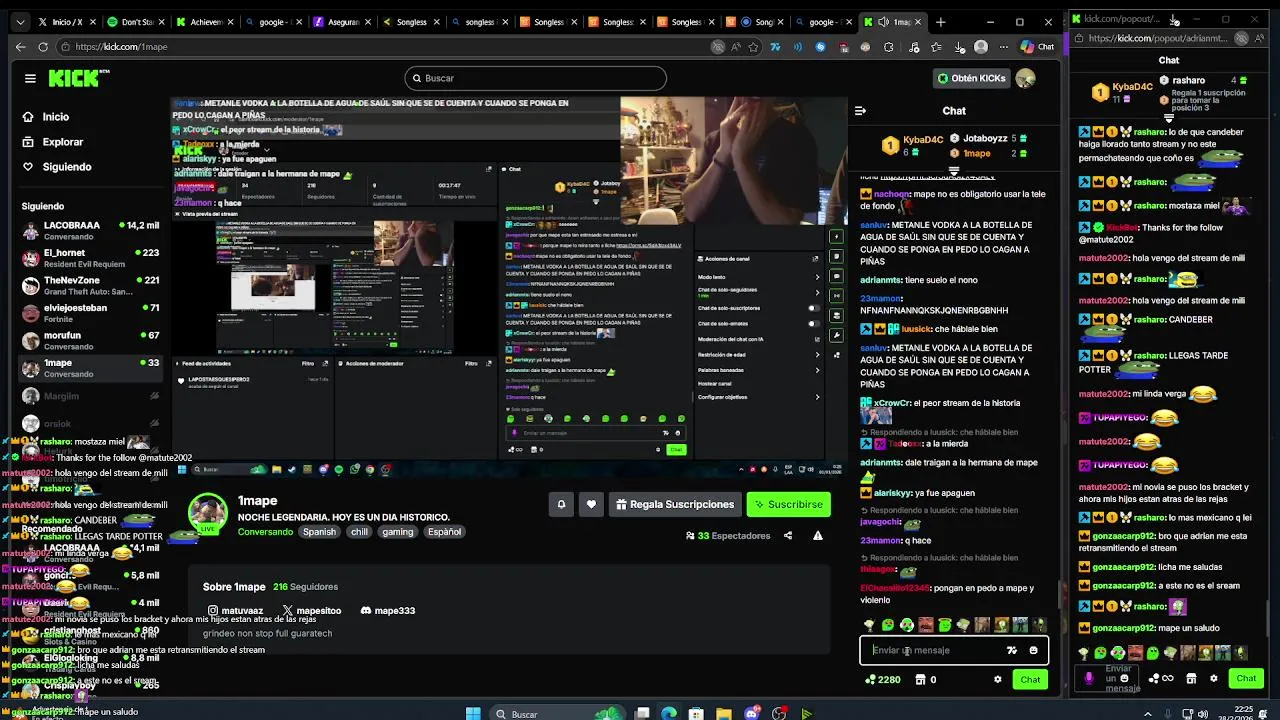Switch to the Inicio / X tab

pyautogui.click(x=65, y=21)
